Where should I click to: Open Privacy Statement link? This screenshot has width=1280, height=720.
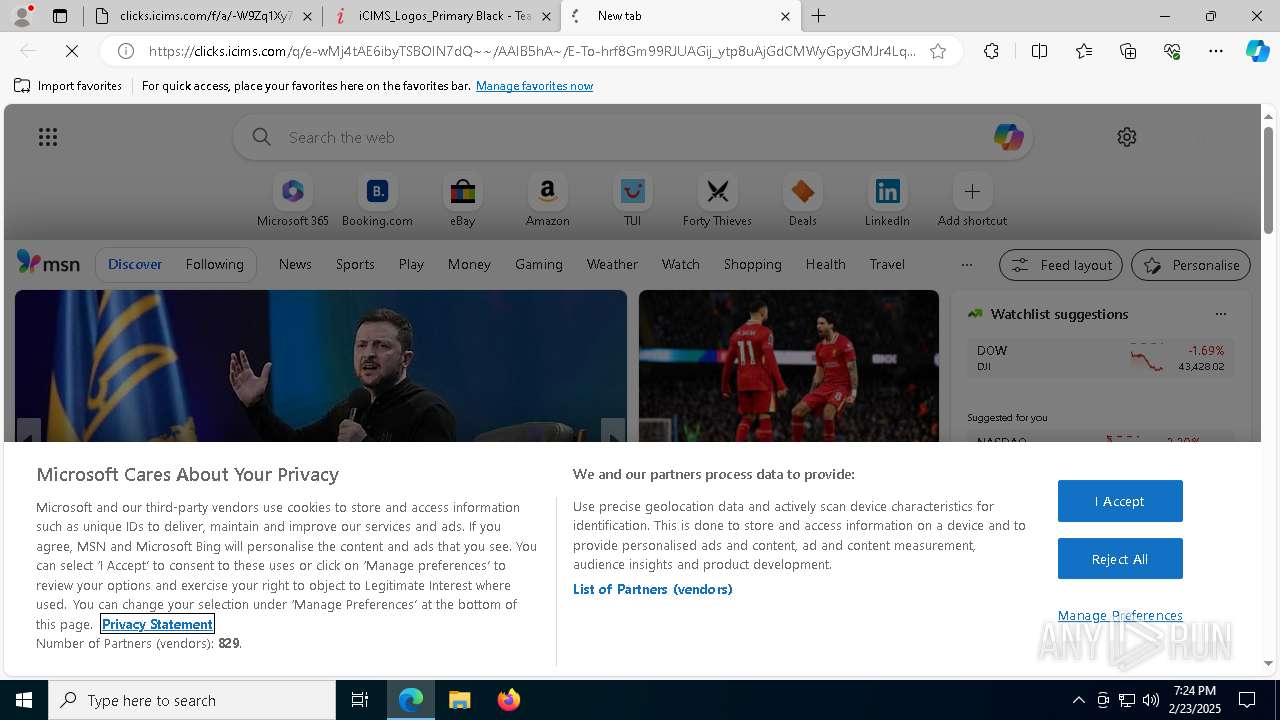(x=157, y=624)
